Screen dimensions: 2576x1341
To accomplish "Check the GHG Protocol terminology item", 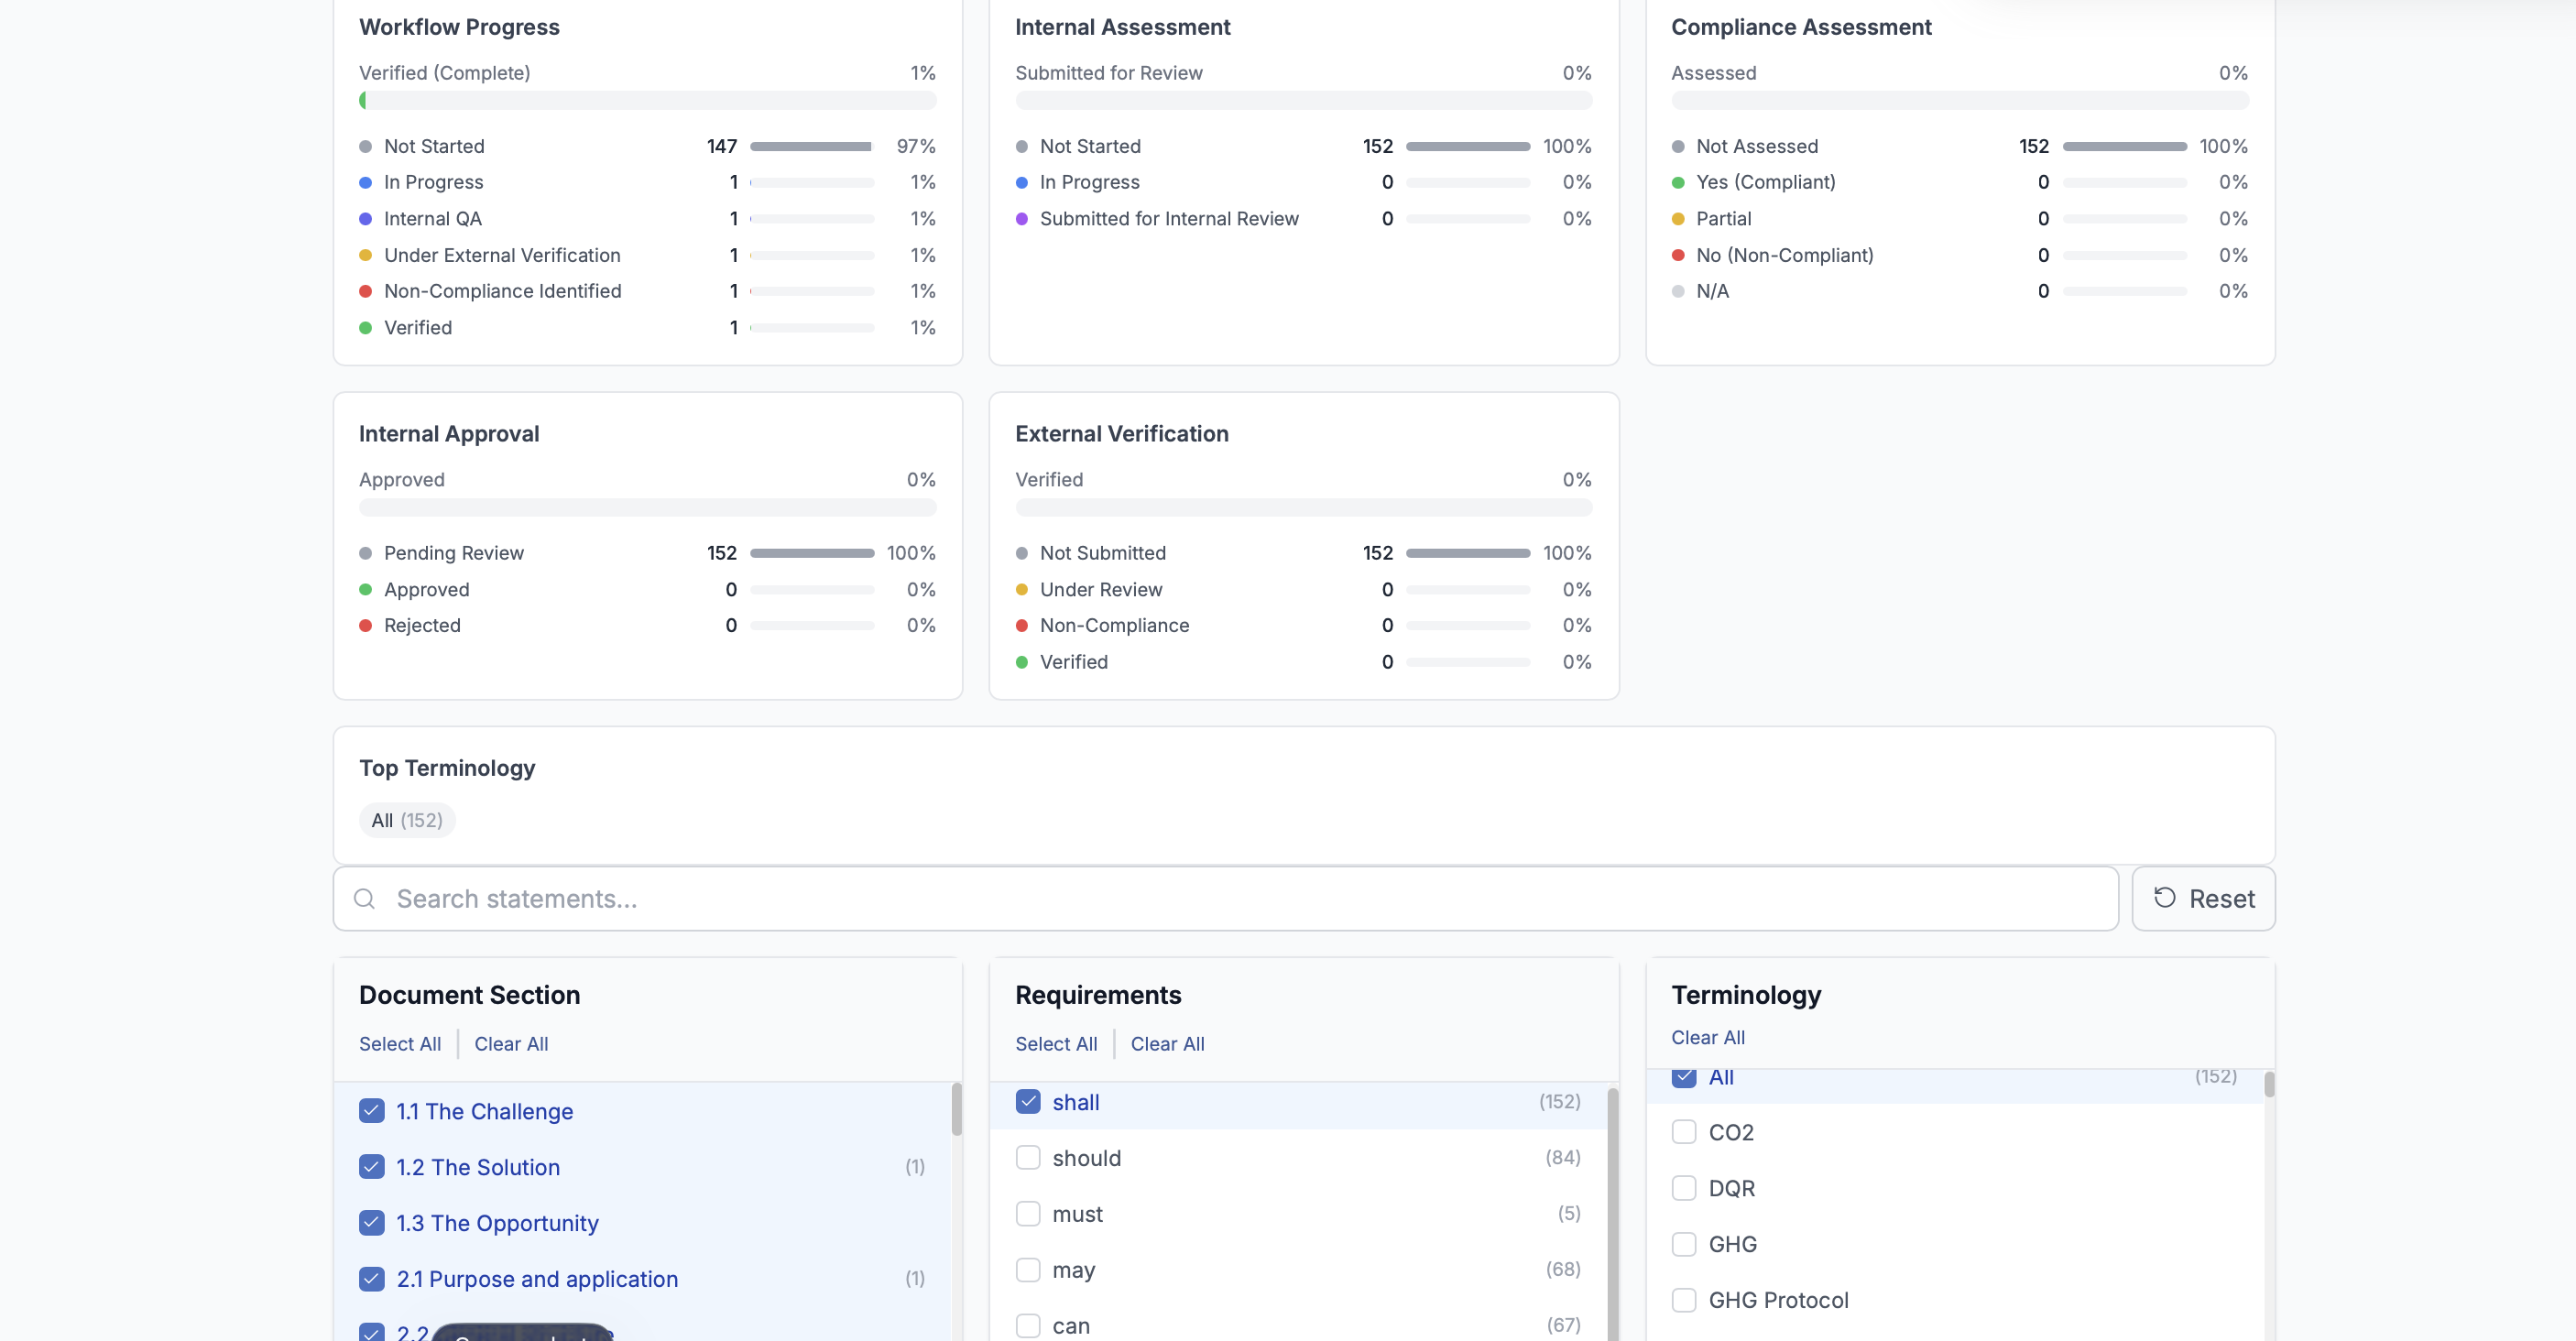I will (x=1684, y=1299).
